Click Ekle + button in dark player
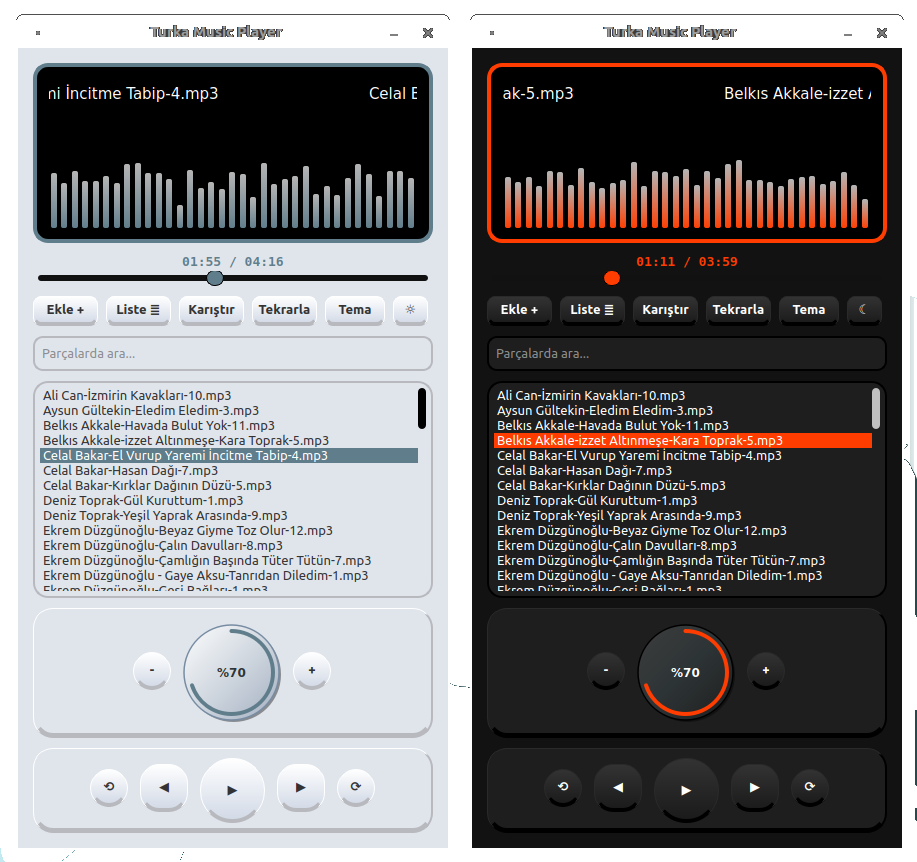 520,310
